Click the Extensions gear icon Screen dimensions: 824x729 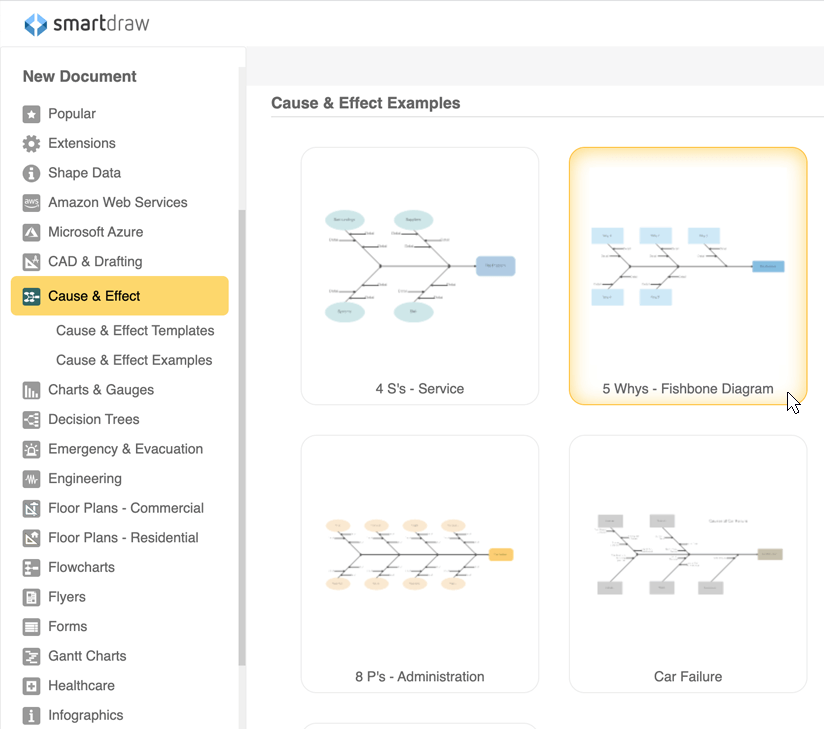(x=32, y=143)
